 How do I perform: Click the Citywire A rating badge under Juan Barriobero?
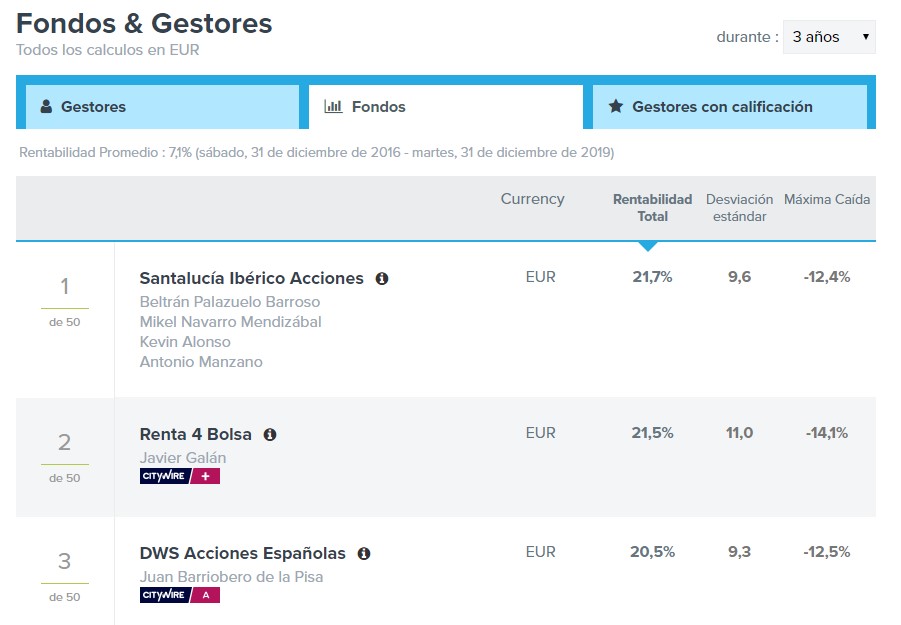pyautogui.click(x=180, y=595)
